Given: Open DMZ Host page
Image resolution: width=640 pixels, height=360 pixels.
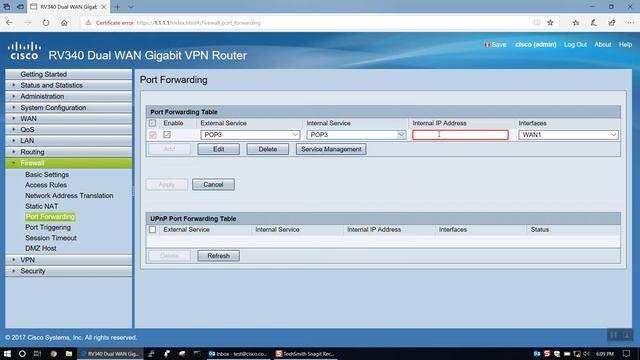Looking at the screenshot, I should 41,248.
